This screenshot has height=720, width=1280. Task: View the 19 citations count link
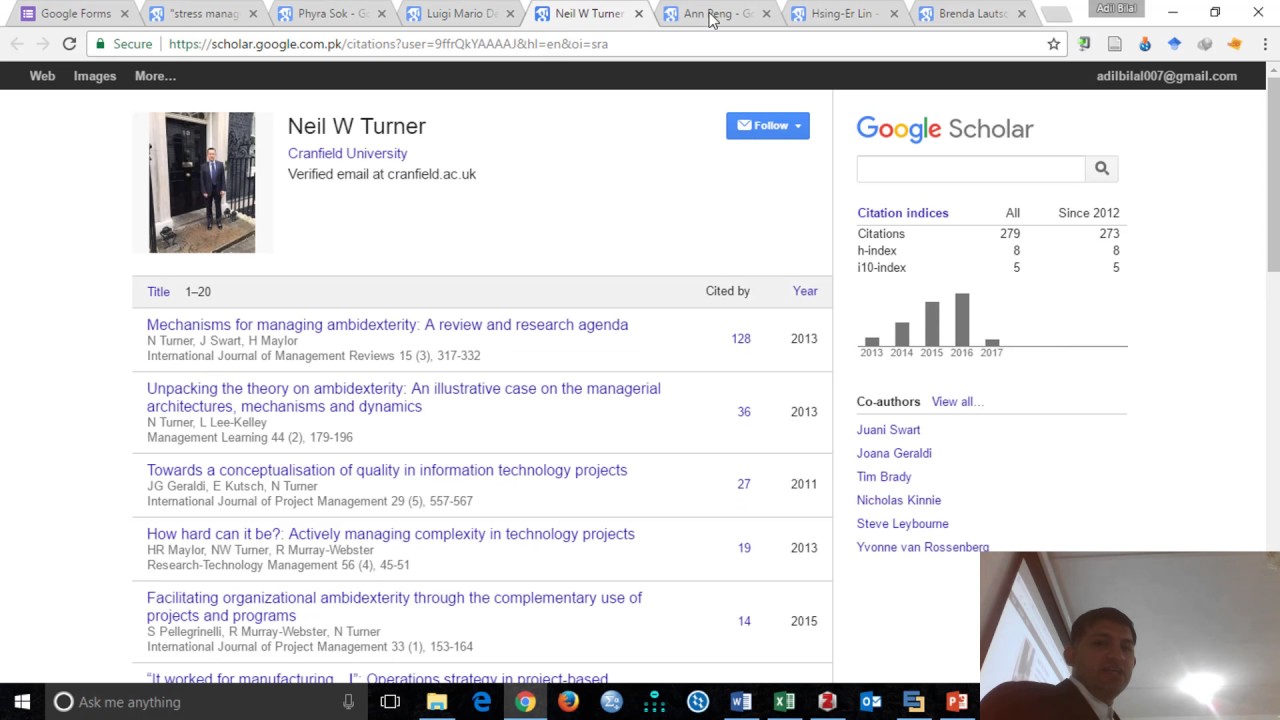(744, 548)
